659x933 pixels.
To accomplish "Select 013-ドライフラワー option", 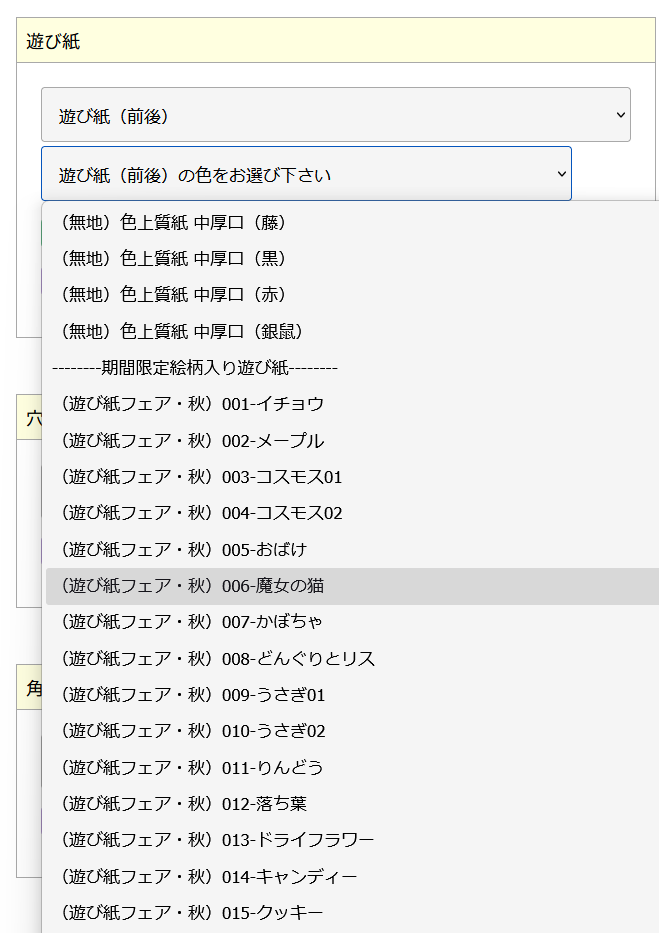I will tap(217, 840).
